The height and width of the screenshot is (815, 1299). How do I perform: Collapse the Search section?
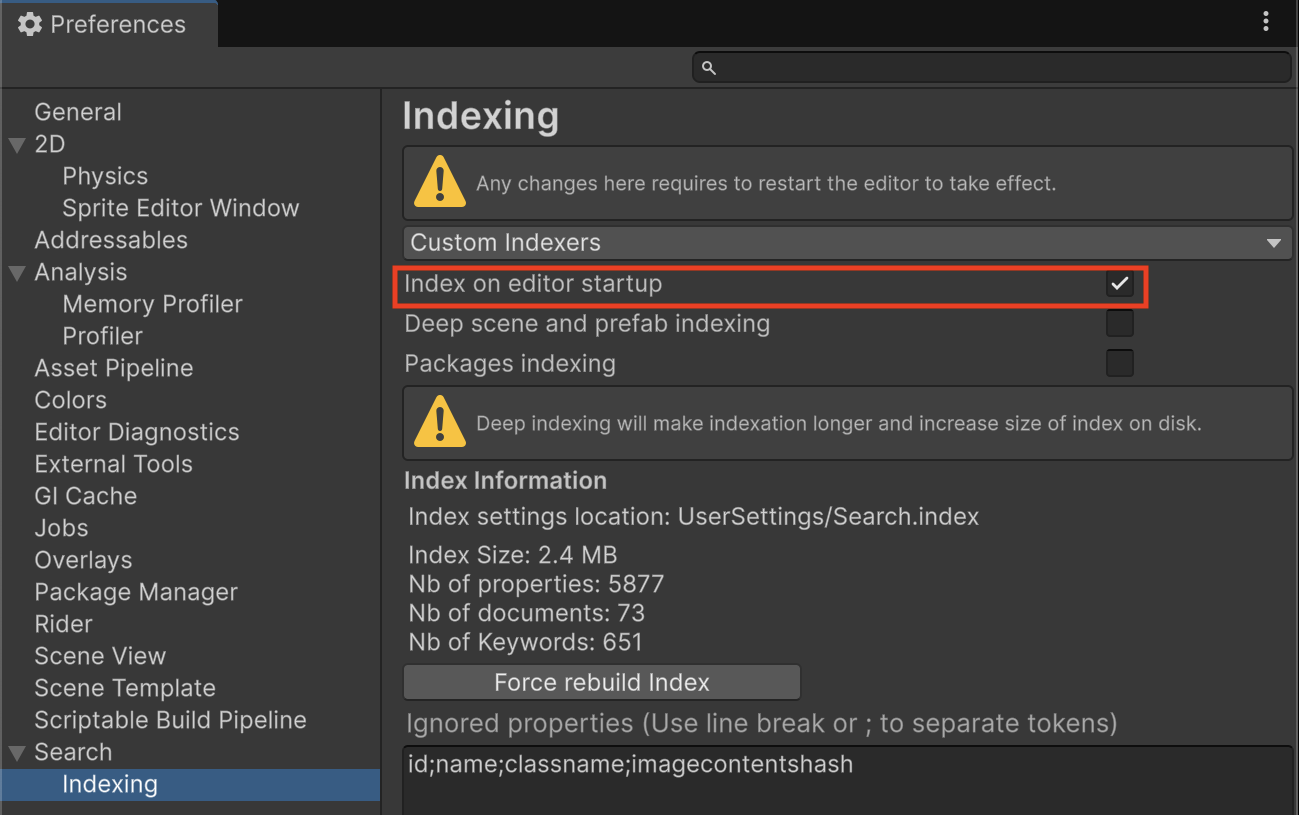coord(16,752)
